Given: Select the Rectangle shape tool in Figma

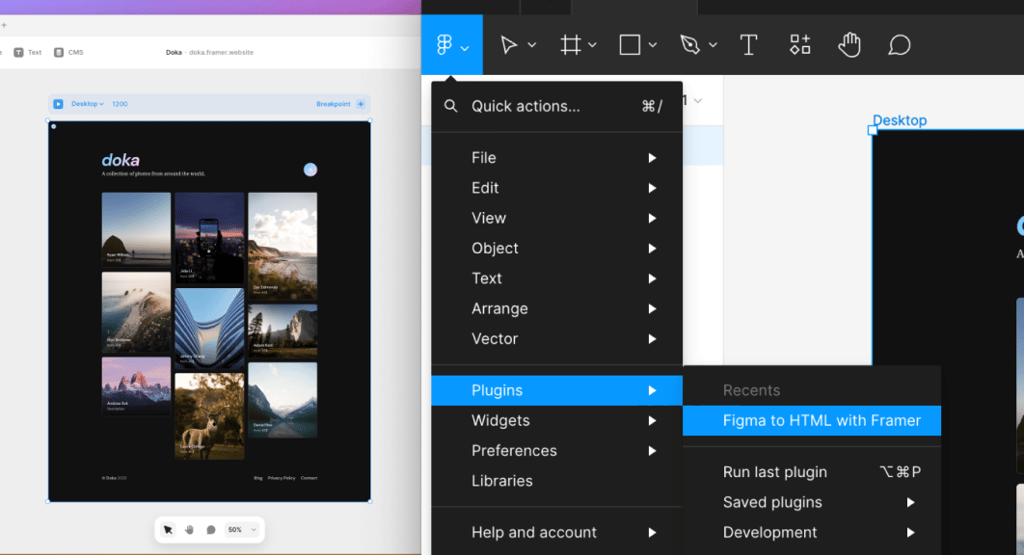Looking at the screenshot, I should pos(630,45).
